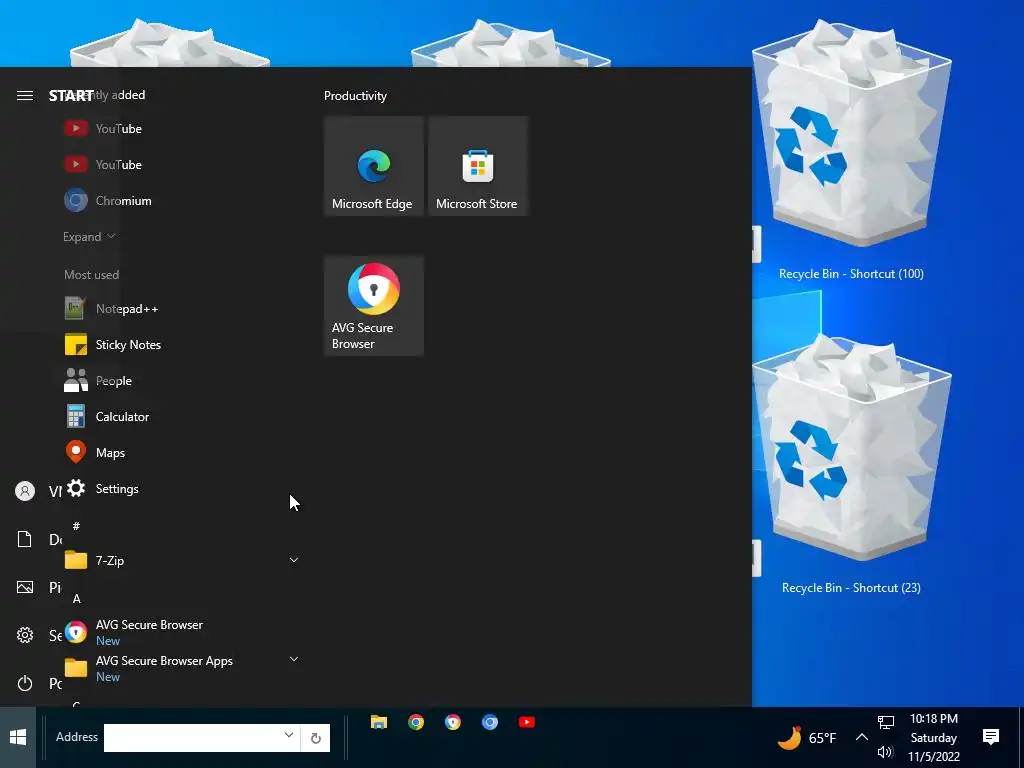Click the # letter index header
This screenshot has height=768, width=1024.
click(x=76, y=526)
